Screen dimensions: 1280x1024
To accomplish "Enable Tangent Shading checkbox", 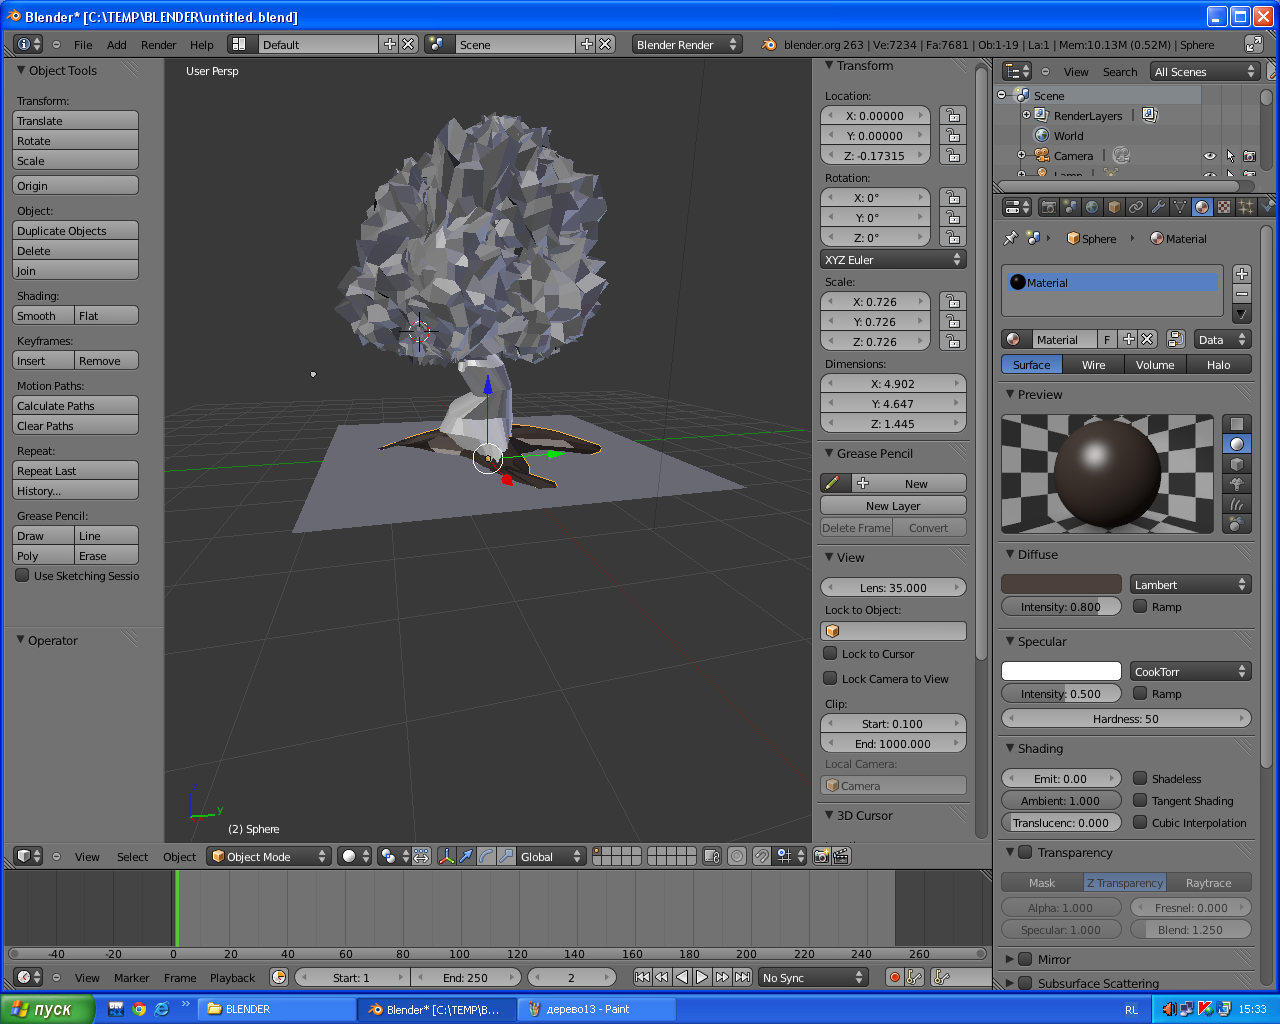I will click(1140, 800).
